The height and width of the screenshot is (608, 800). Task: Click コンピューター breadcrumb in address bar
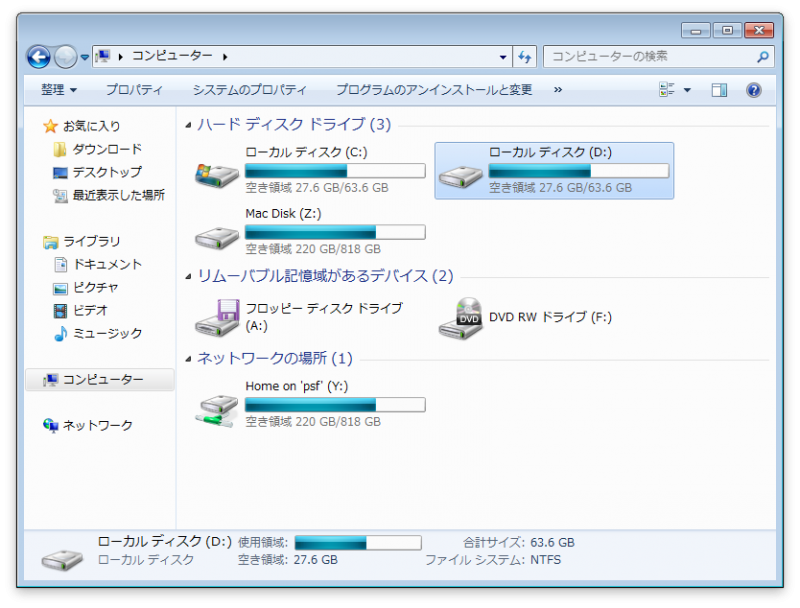pos(172,56)
